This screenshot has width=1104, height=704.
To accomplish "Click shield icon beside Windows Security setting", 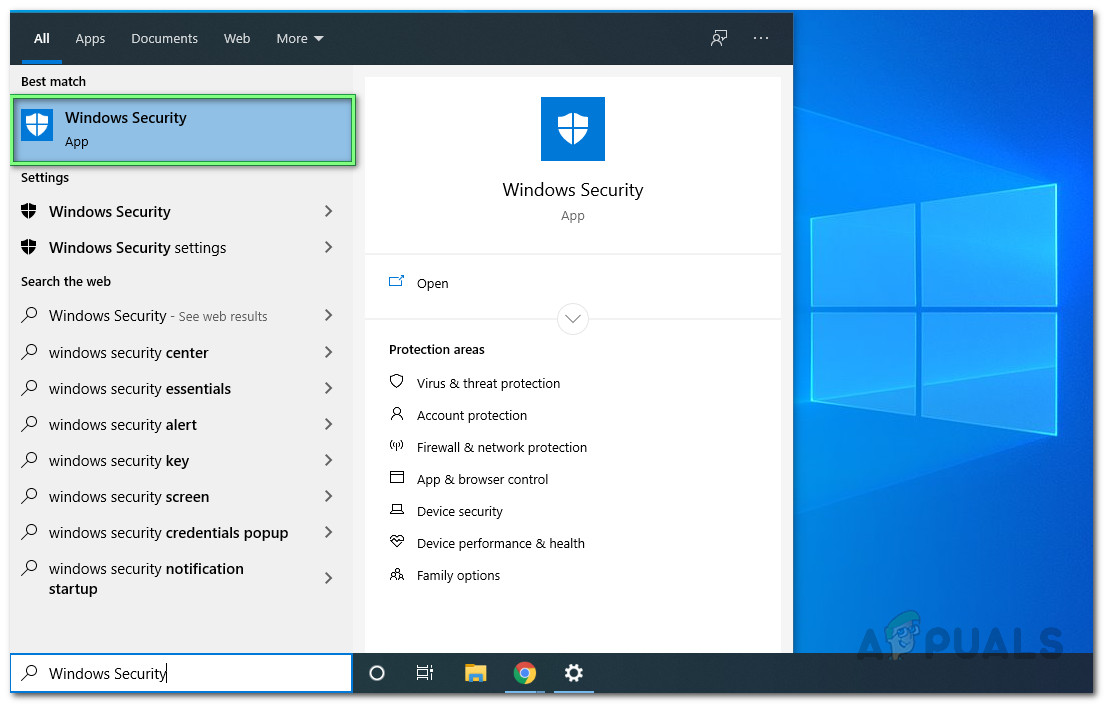I will pyautogui.click(x=29, y=210).
